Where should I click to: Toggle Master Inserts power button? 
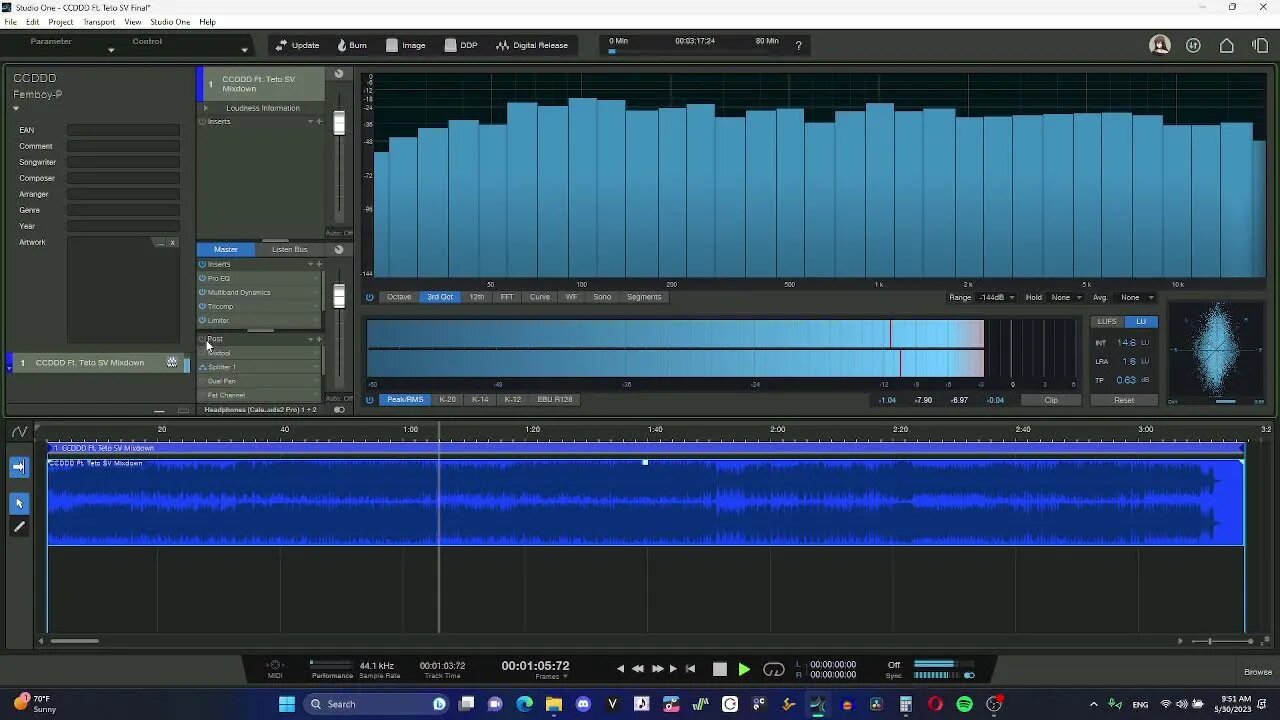[x=202, y=264]
